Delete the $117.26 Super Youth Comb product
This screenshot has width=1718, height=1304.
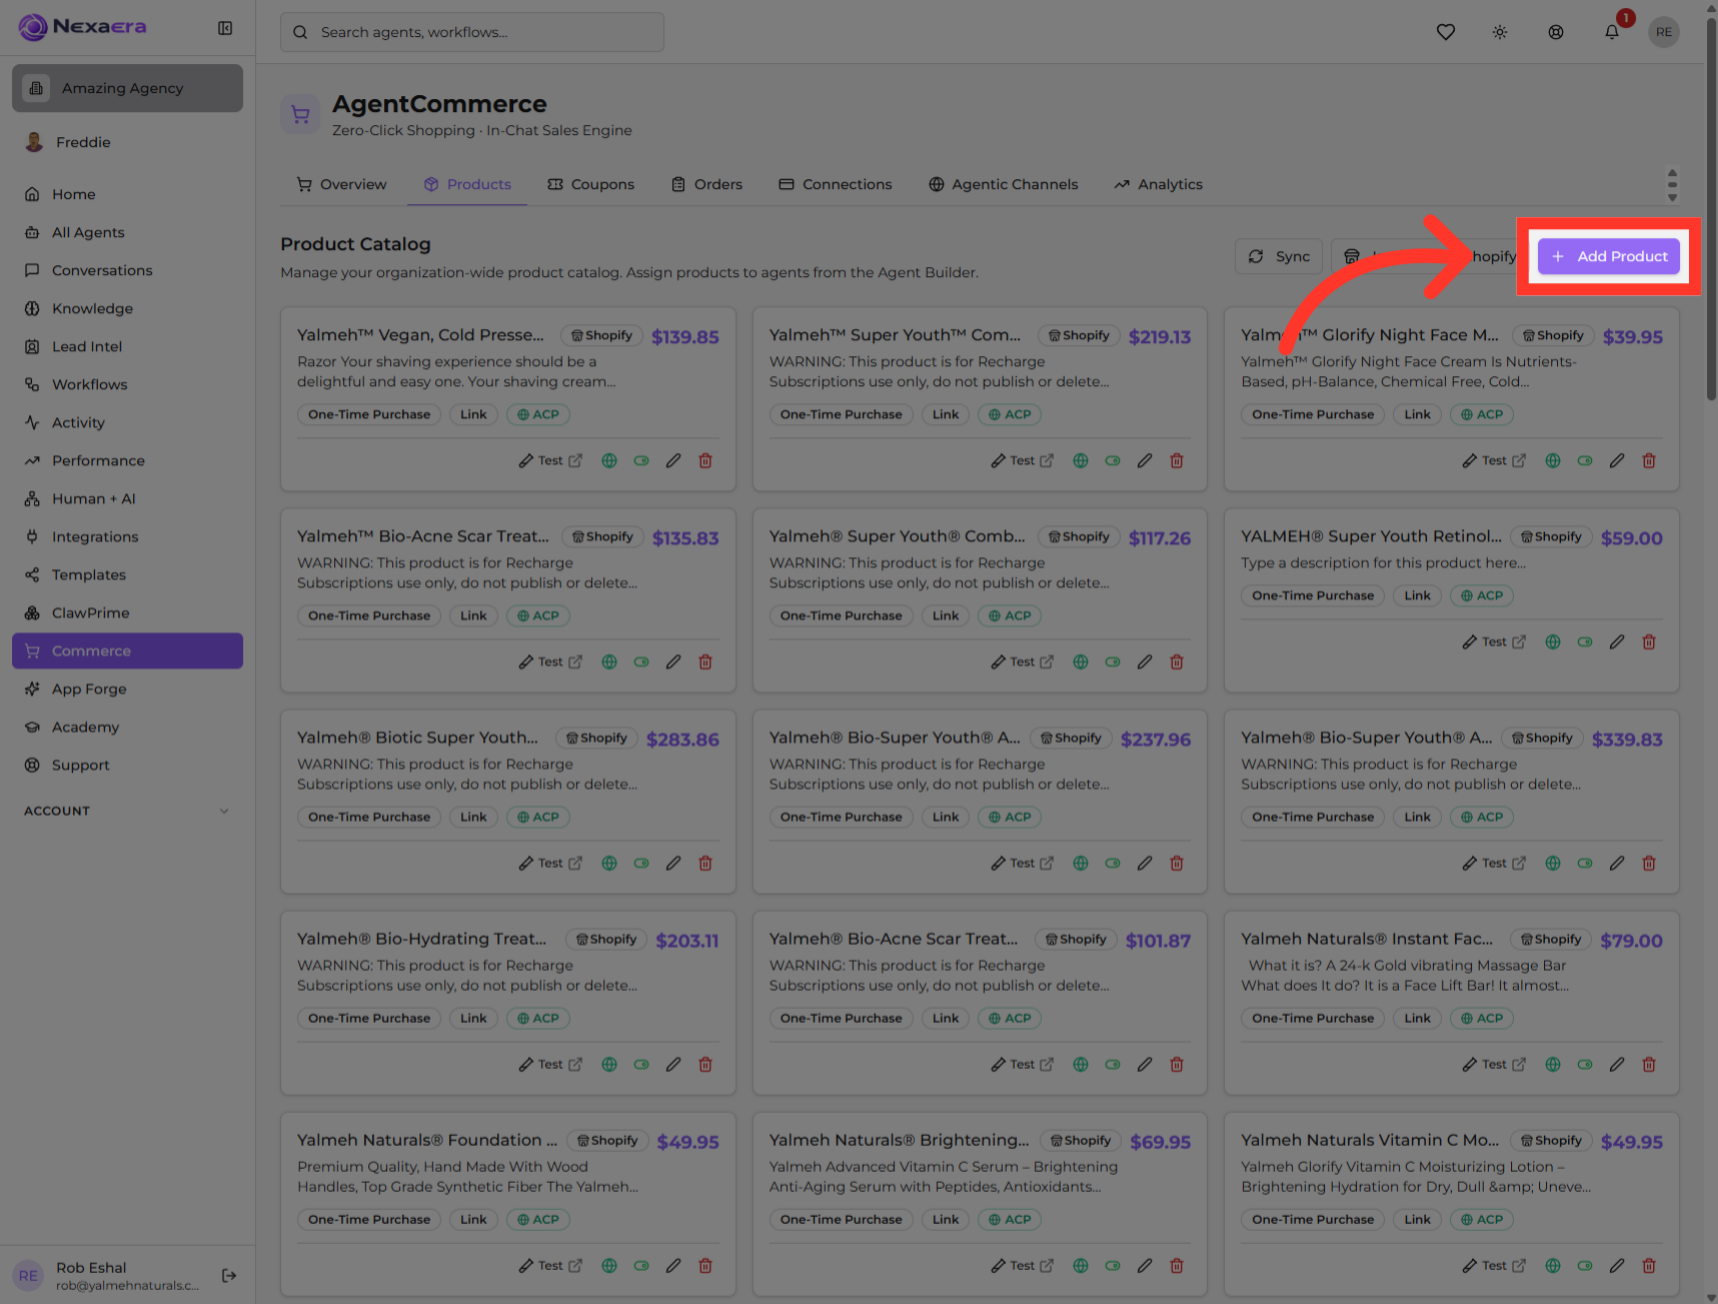(1177, 662)
